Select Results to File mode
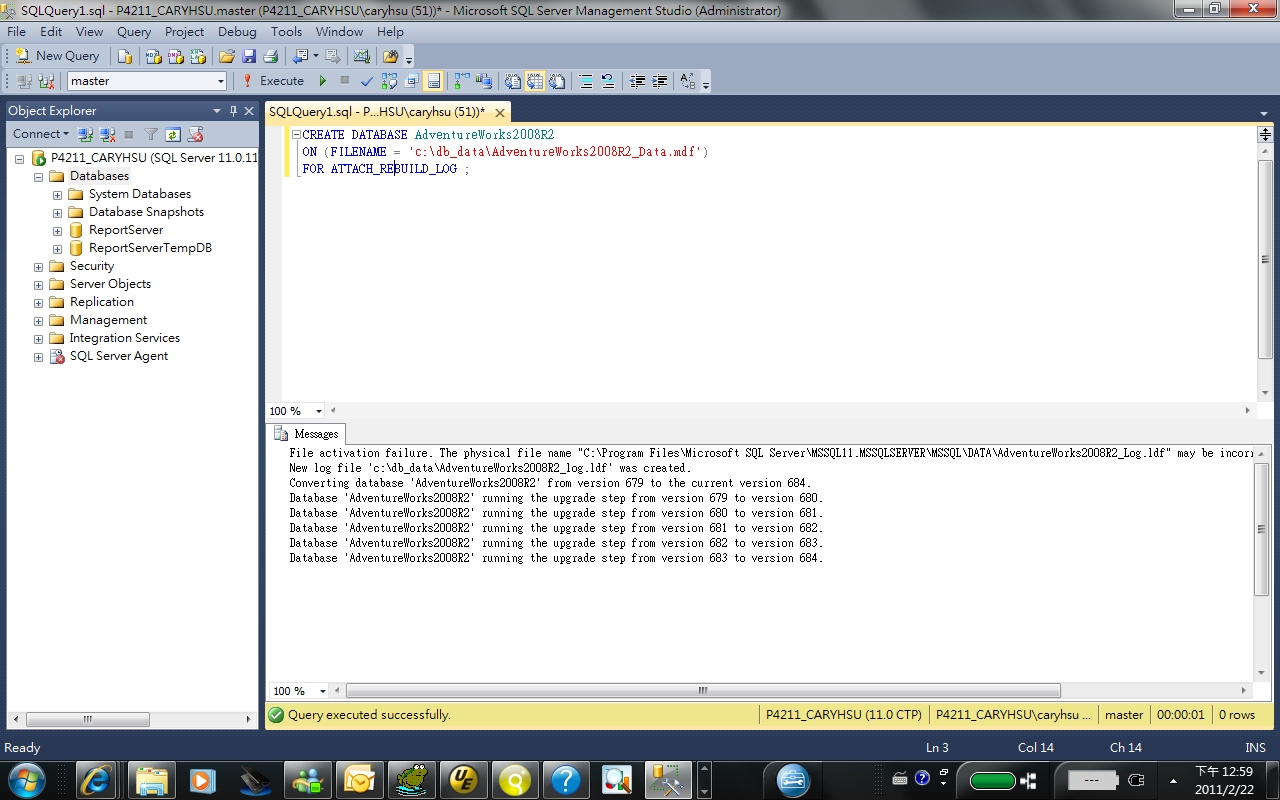Viewport: 1280px width, 800px height. [x=557, y=81]
